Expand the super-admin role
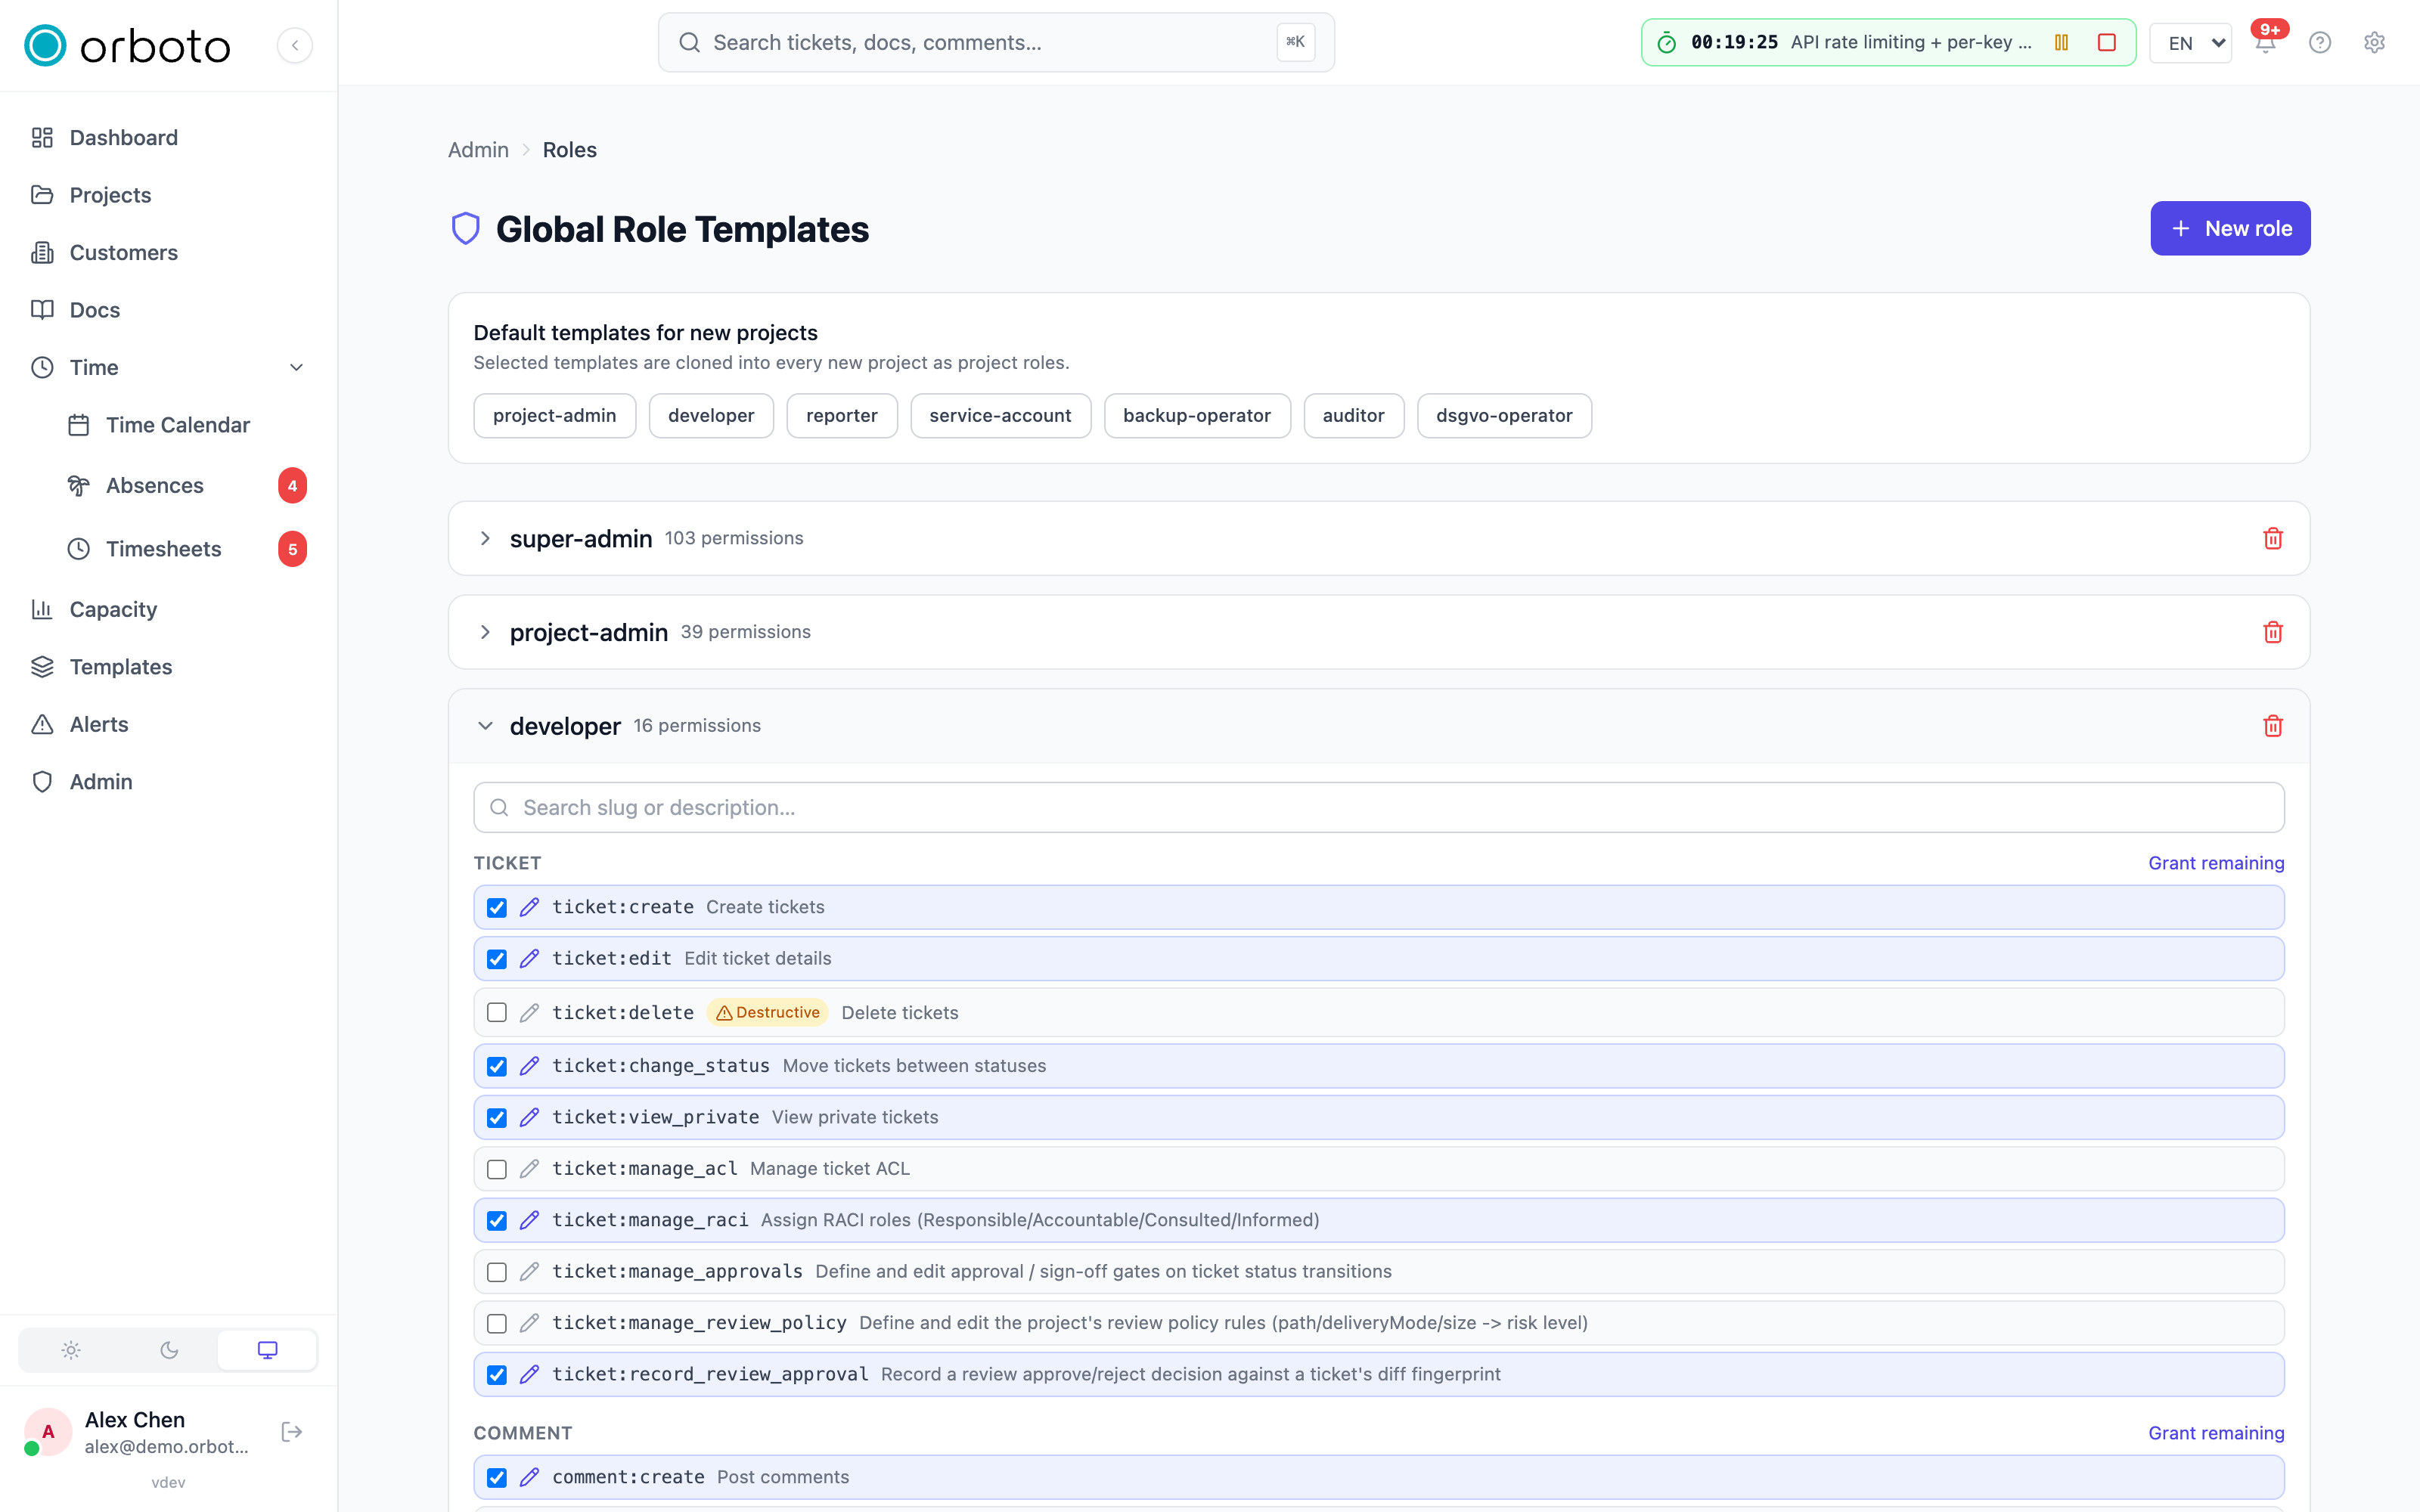2420x1512 pixels. pos(485,538)
